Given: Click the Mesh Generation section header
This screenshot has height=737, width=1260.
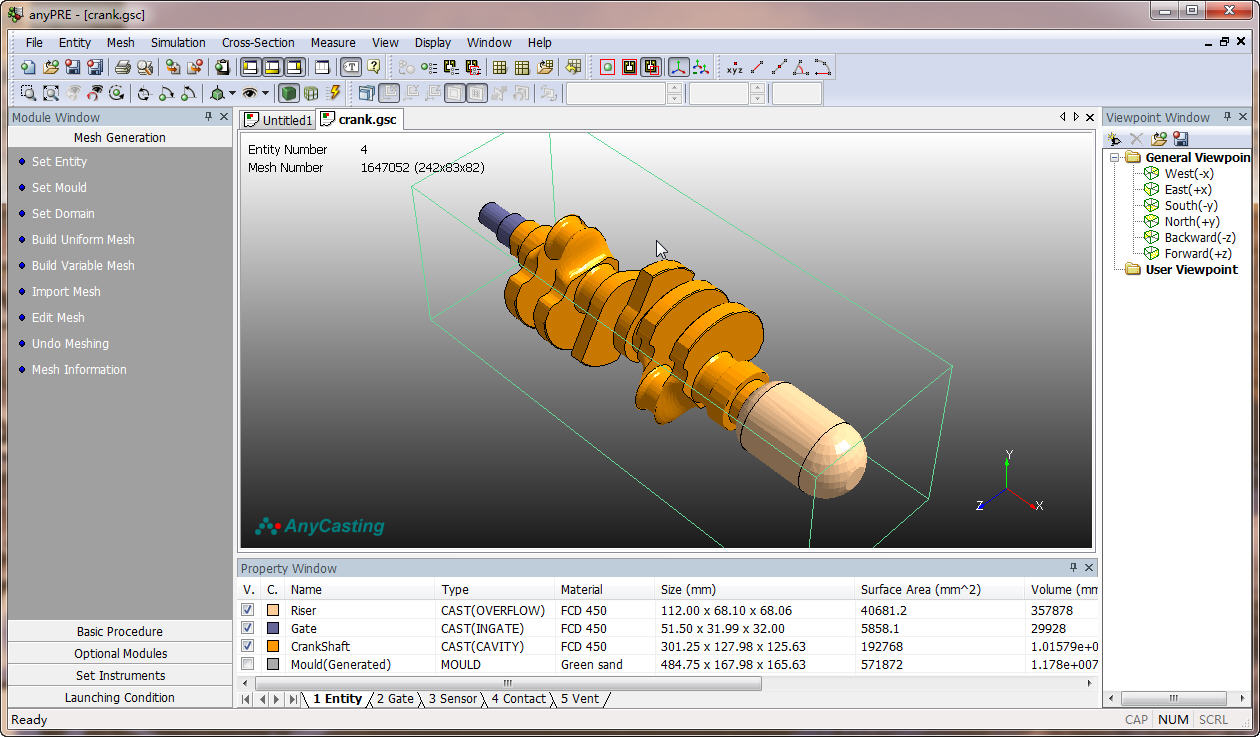Looking at the screenshot, I should (x=120, y=137).
